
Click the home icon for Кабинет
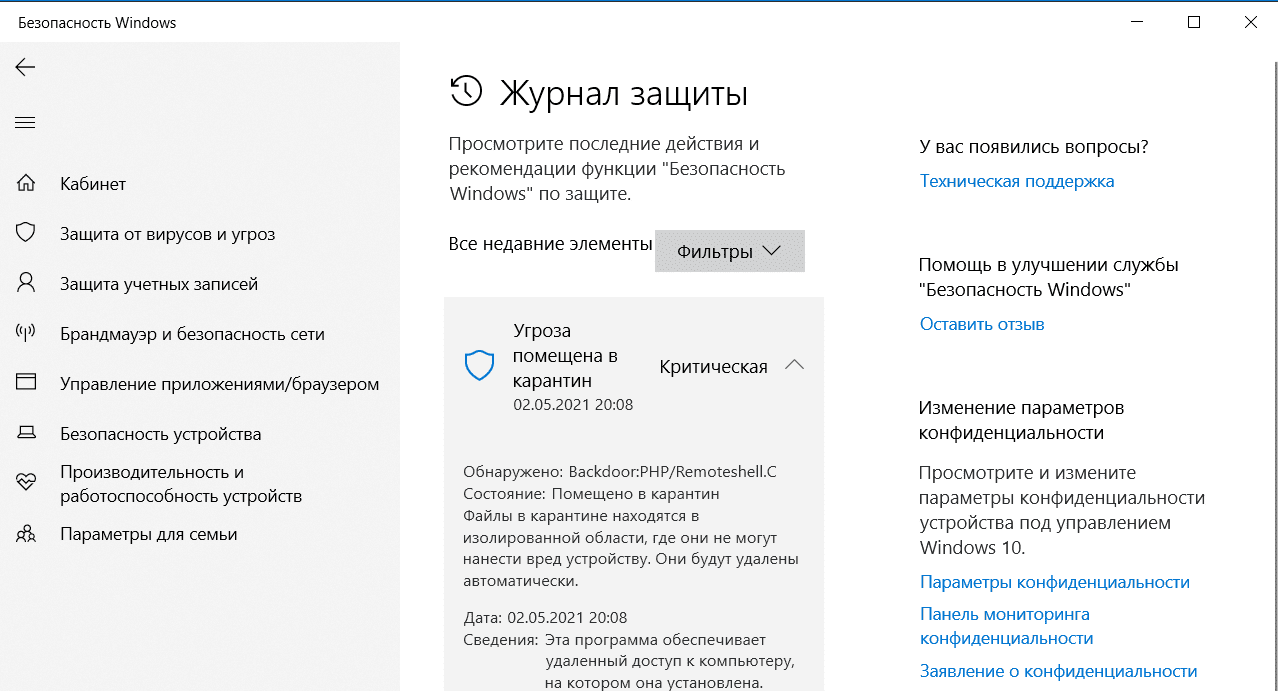click(26, 184)
